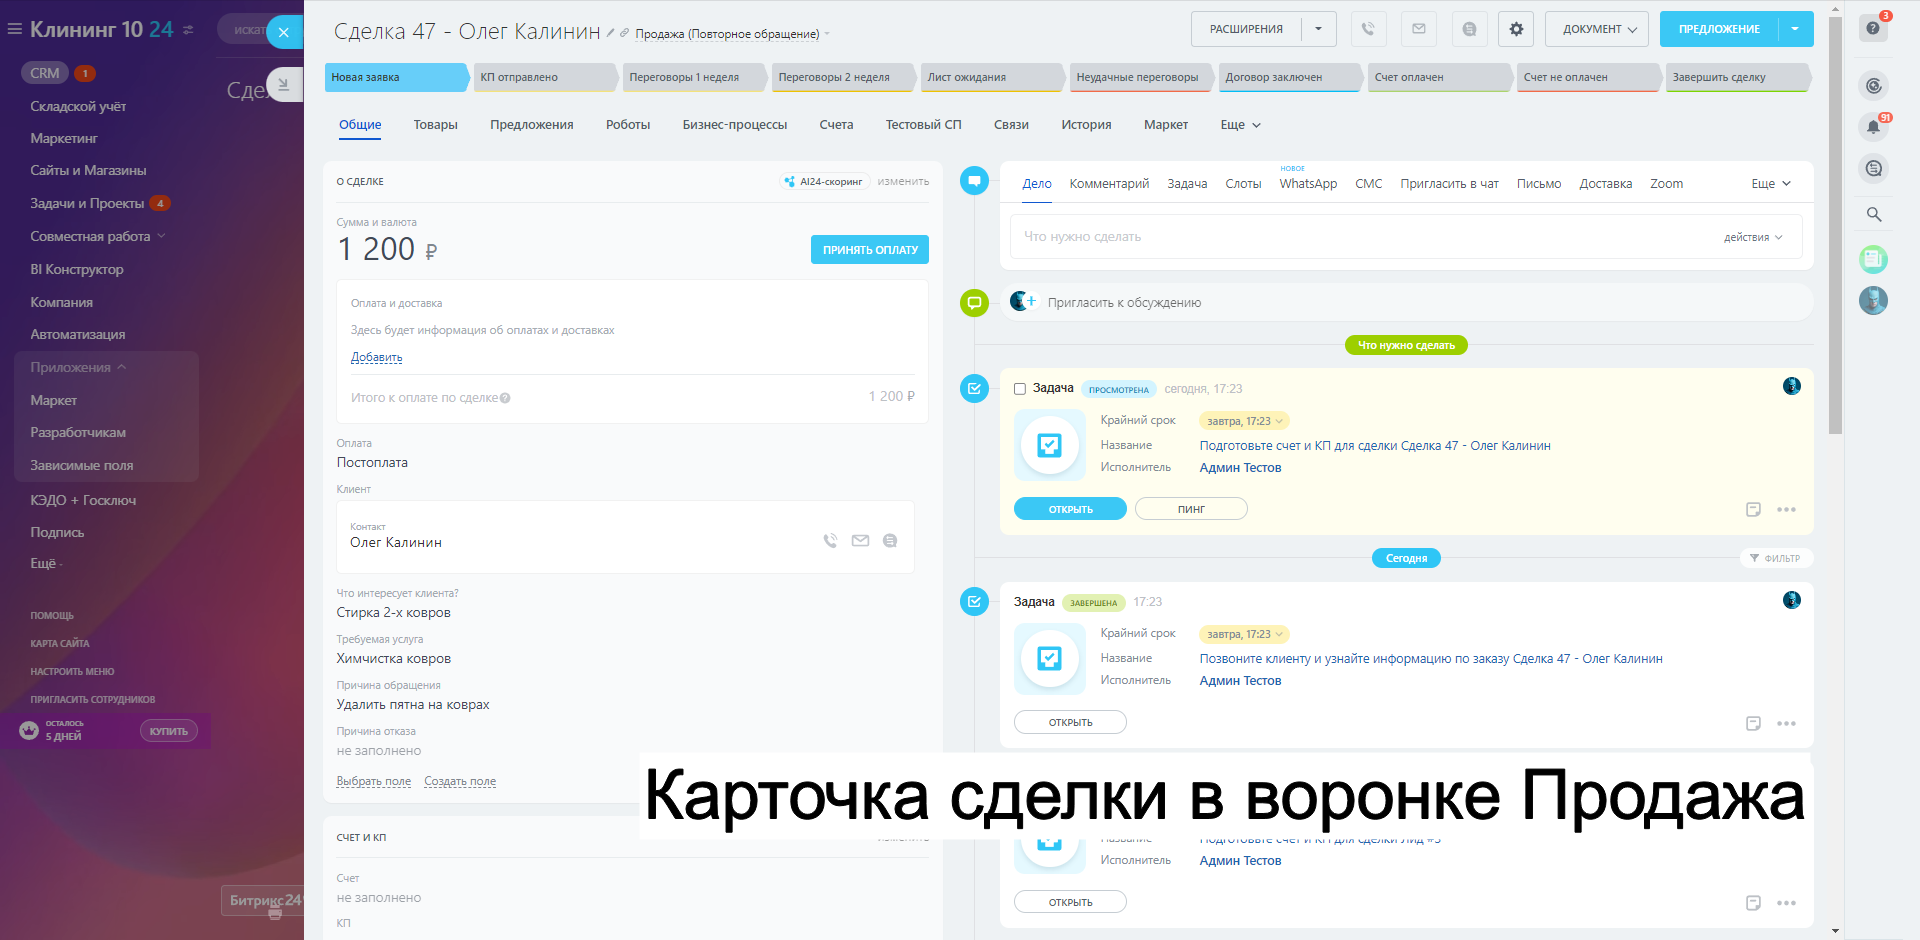
Task: Open the Продажа (Повторное обращение) pipeline selector
Action: [x=732, y=34]
